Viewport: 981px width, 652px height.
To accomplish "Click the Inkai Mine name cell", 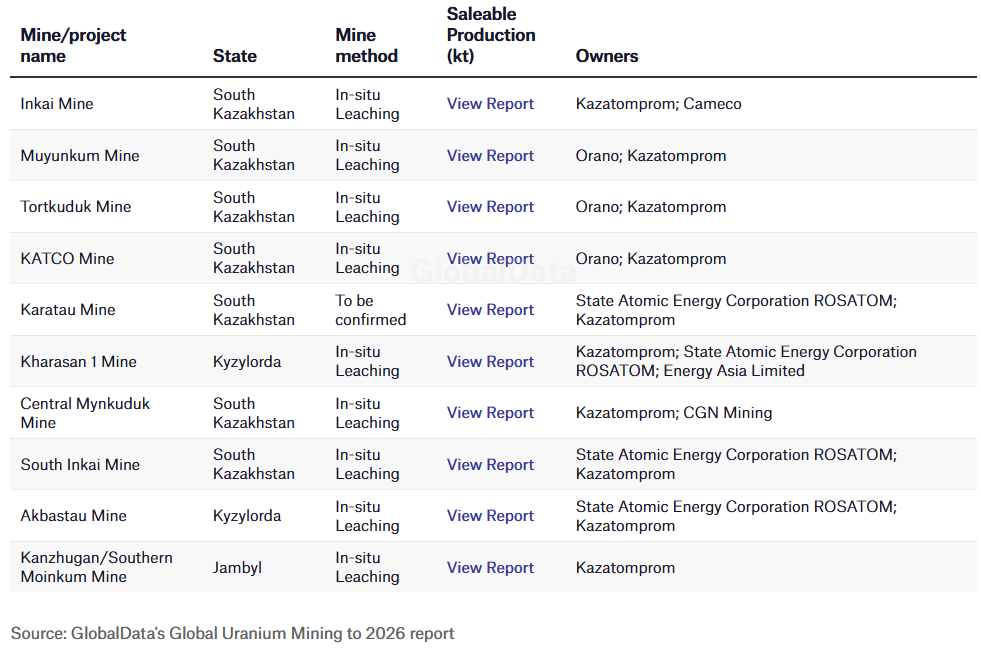I will pos(57,104).
